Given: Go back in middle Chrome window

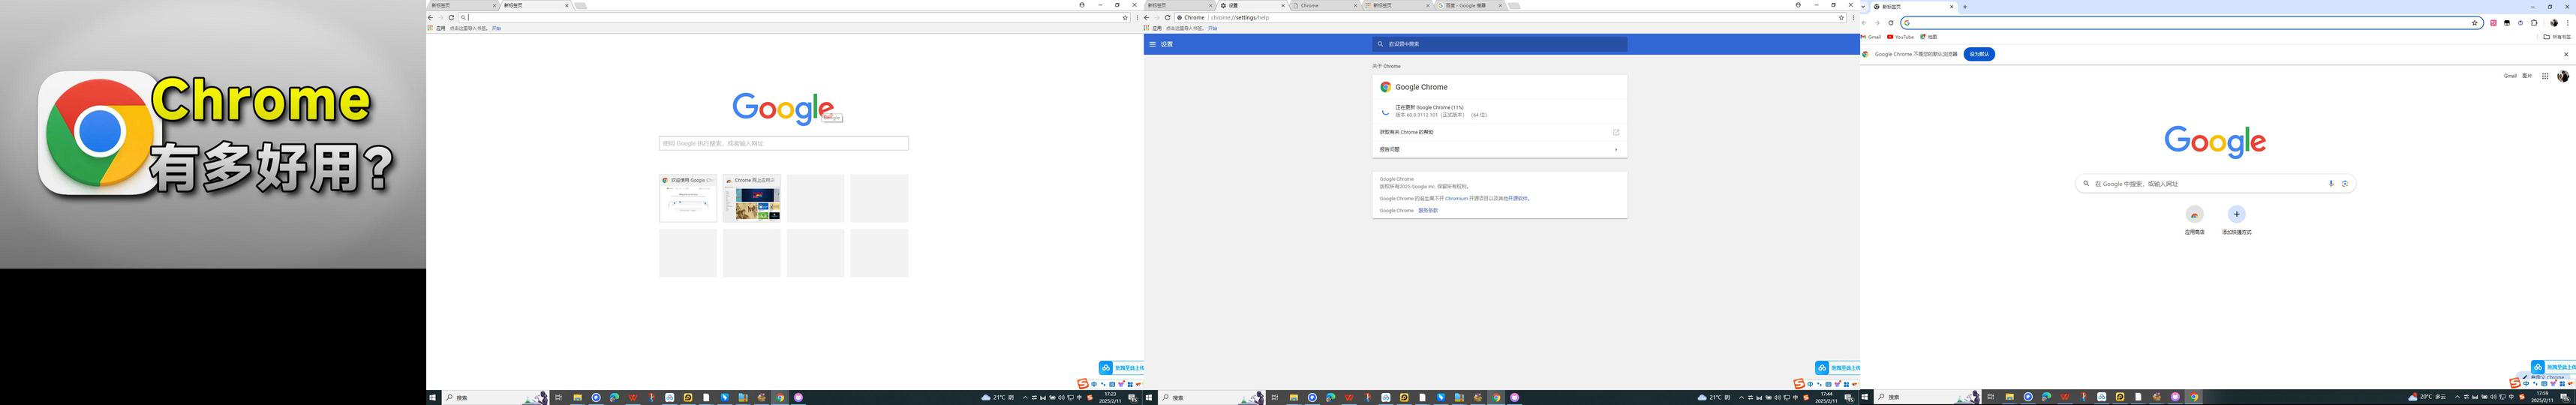Looking at the screenshot, I should [x=1147, y=17].
